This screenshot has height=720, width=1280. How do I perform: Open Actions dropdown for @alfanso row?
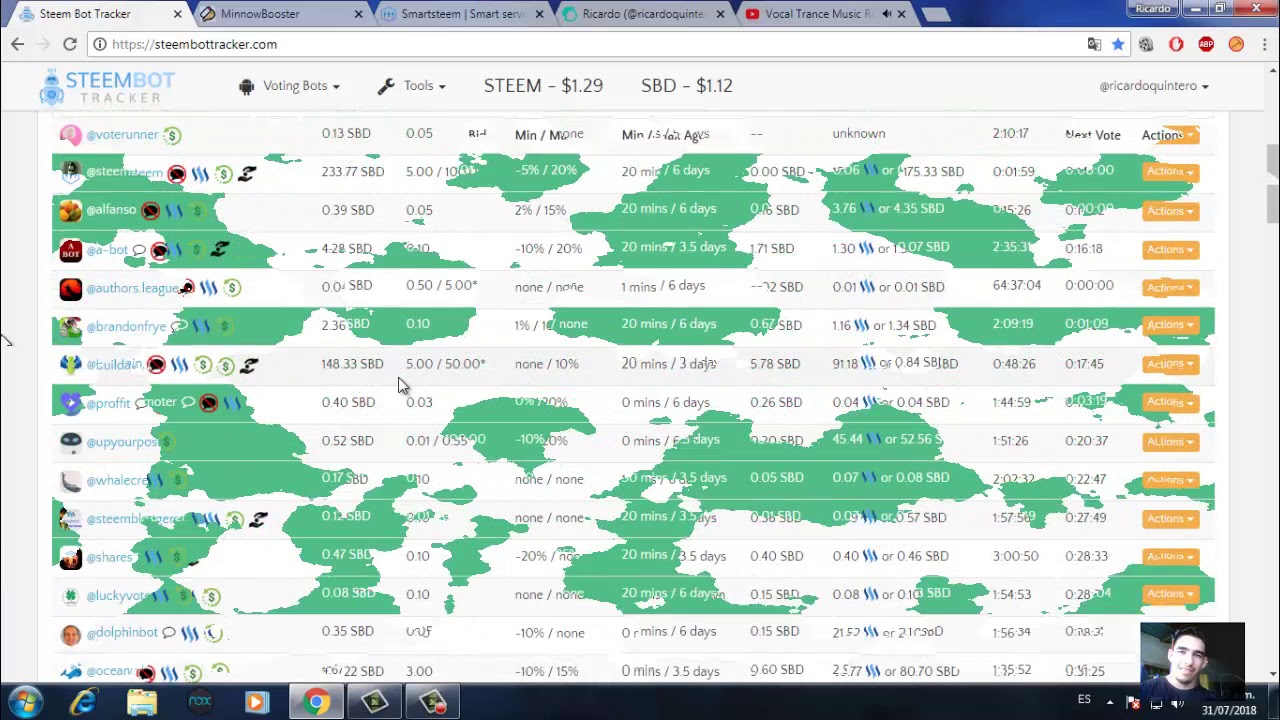(x=1170, y=210)
